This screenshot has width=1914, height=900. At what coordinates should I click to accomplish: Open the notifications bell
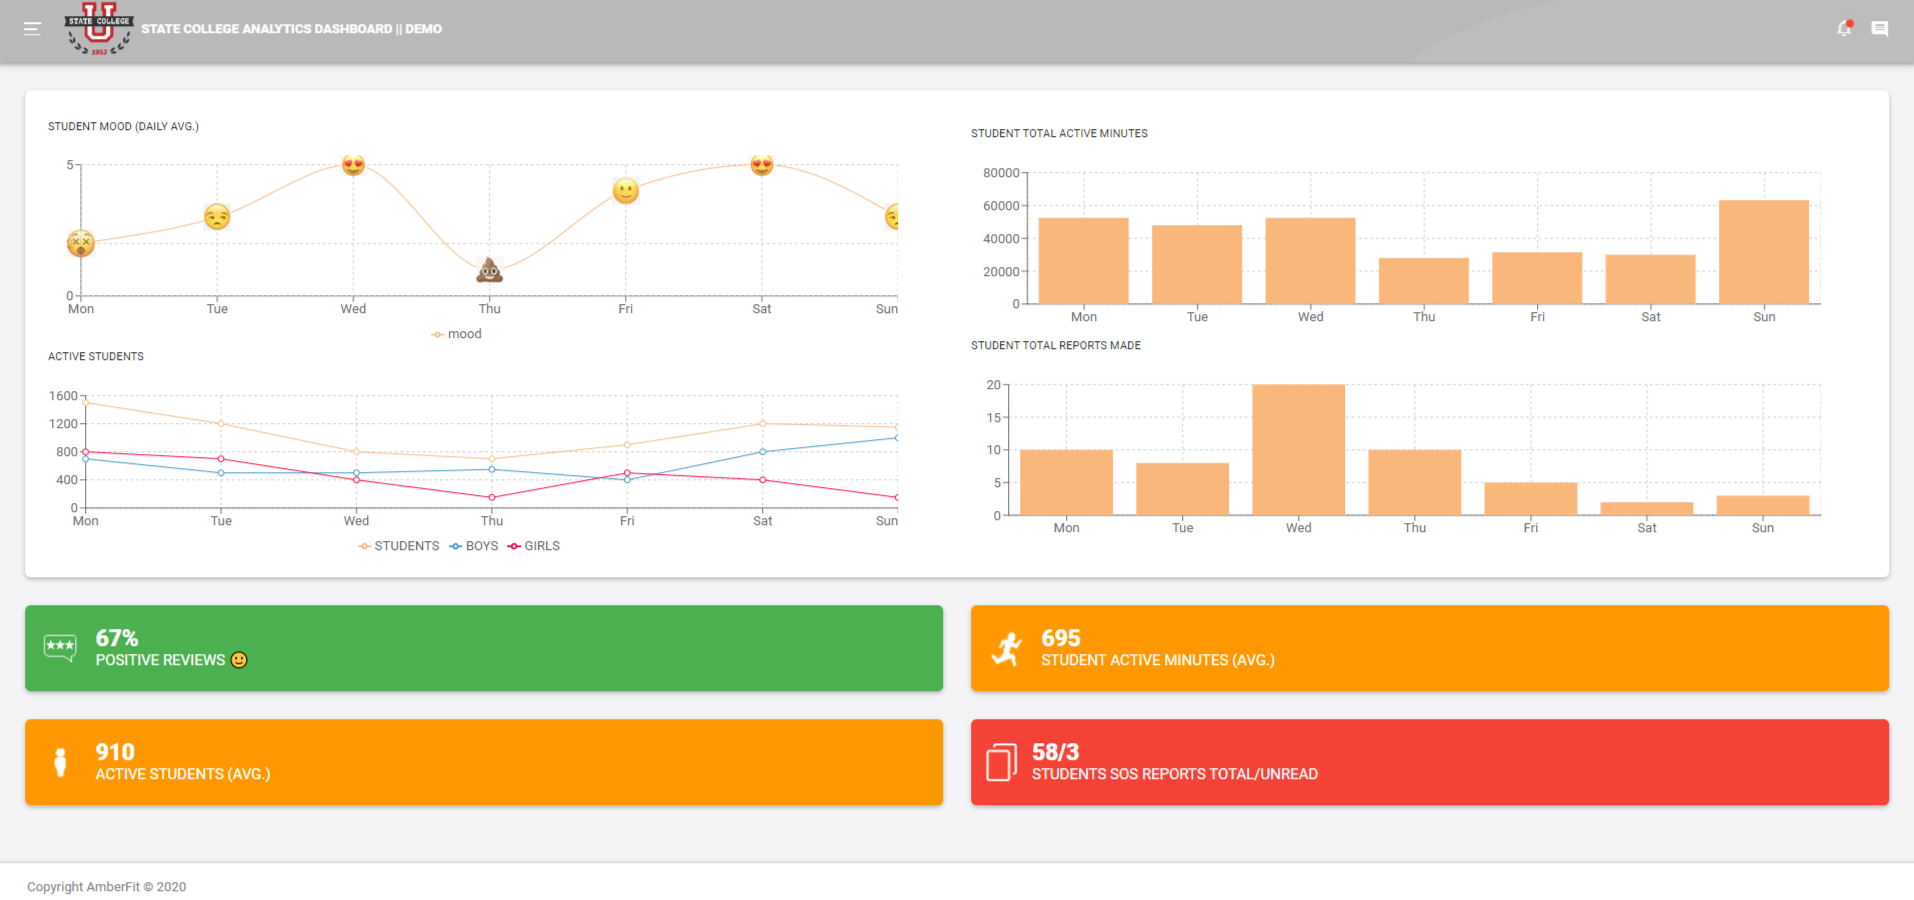[1844, 29]
